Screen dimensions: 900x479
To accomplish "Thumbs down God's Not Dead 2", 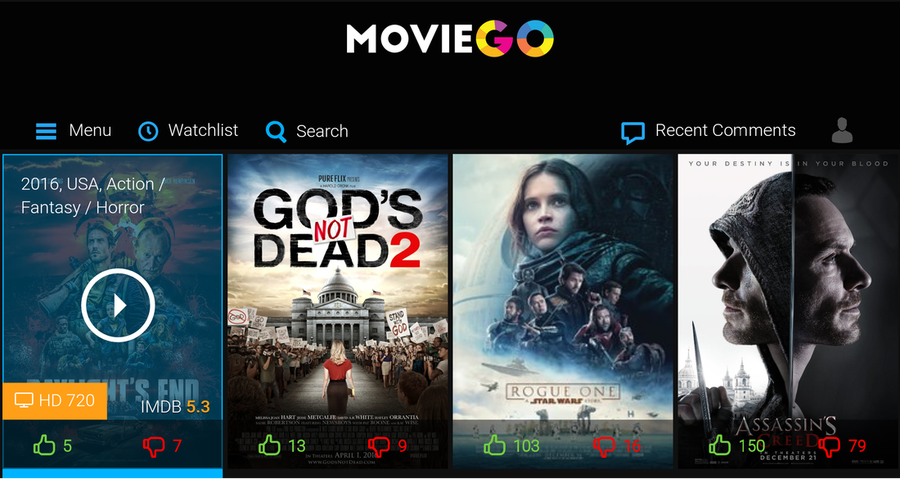I will (379, 446).
